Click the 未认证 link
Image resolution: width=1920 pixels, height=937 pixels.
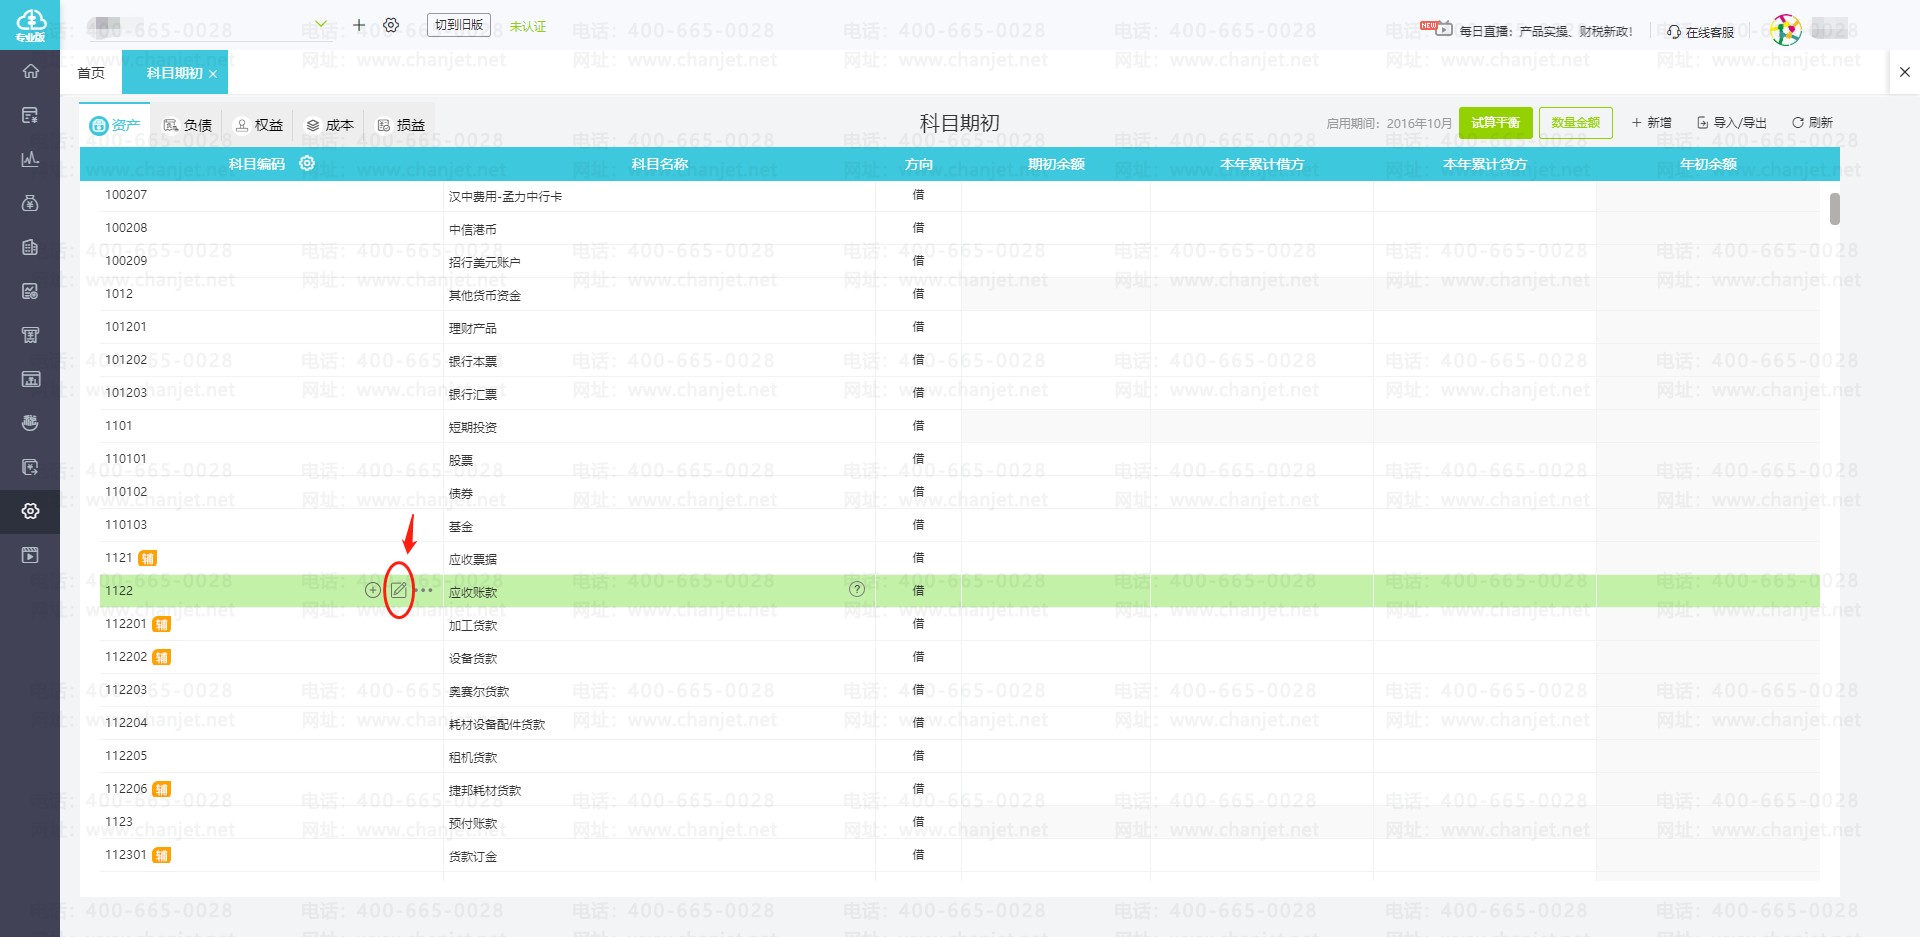click(x=528, y=26)
